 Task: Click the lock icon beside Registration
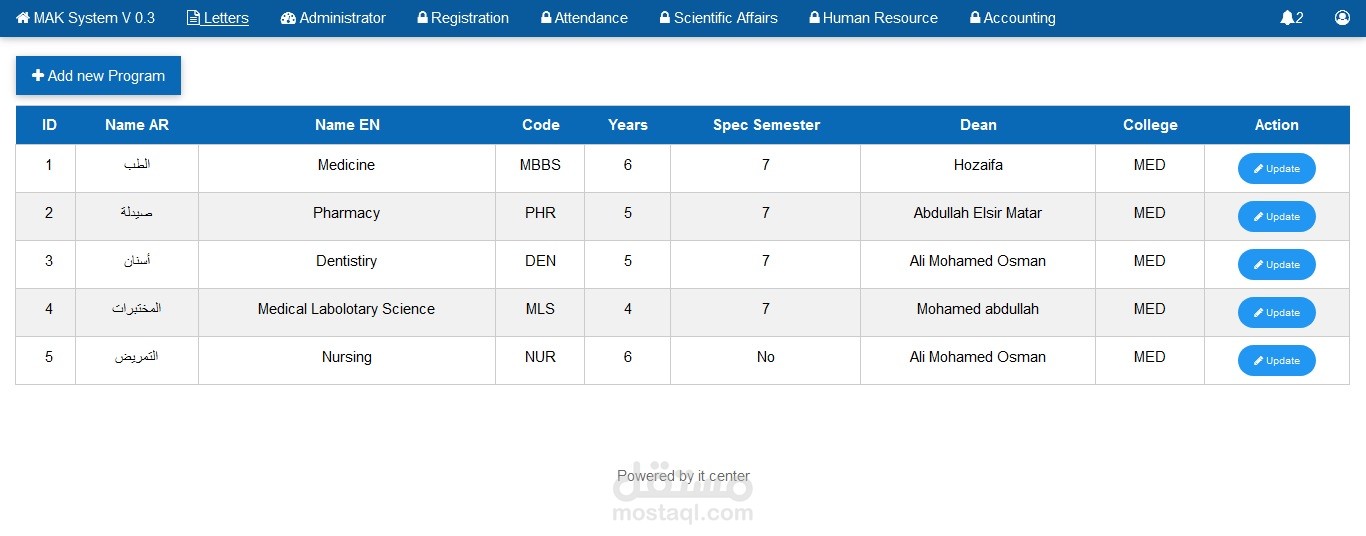coord(423,18)
